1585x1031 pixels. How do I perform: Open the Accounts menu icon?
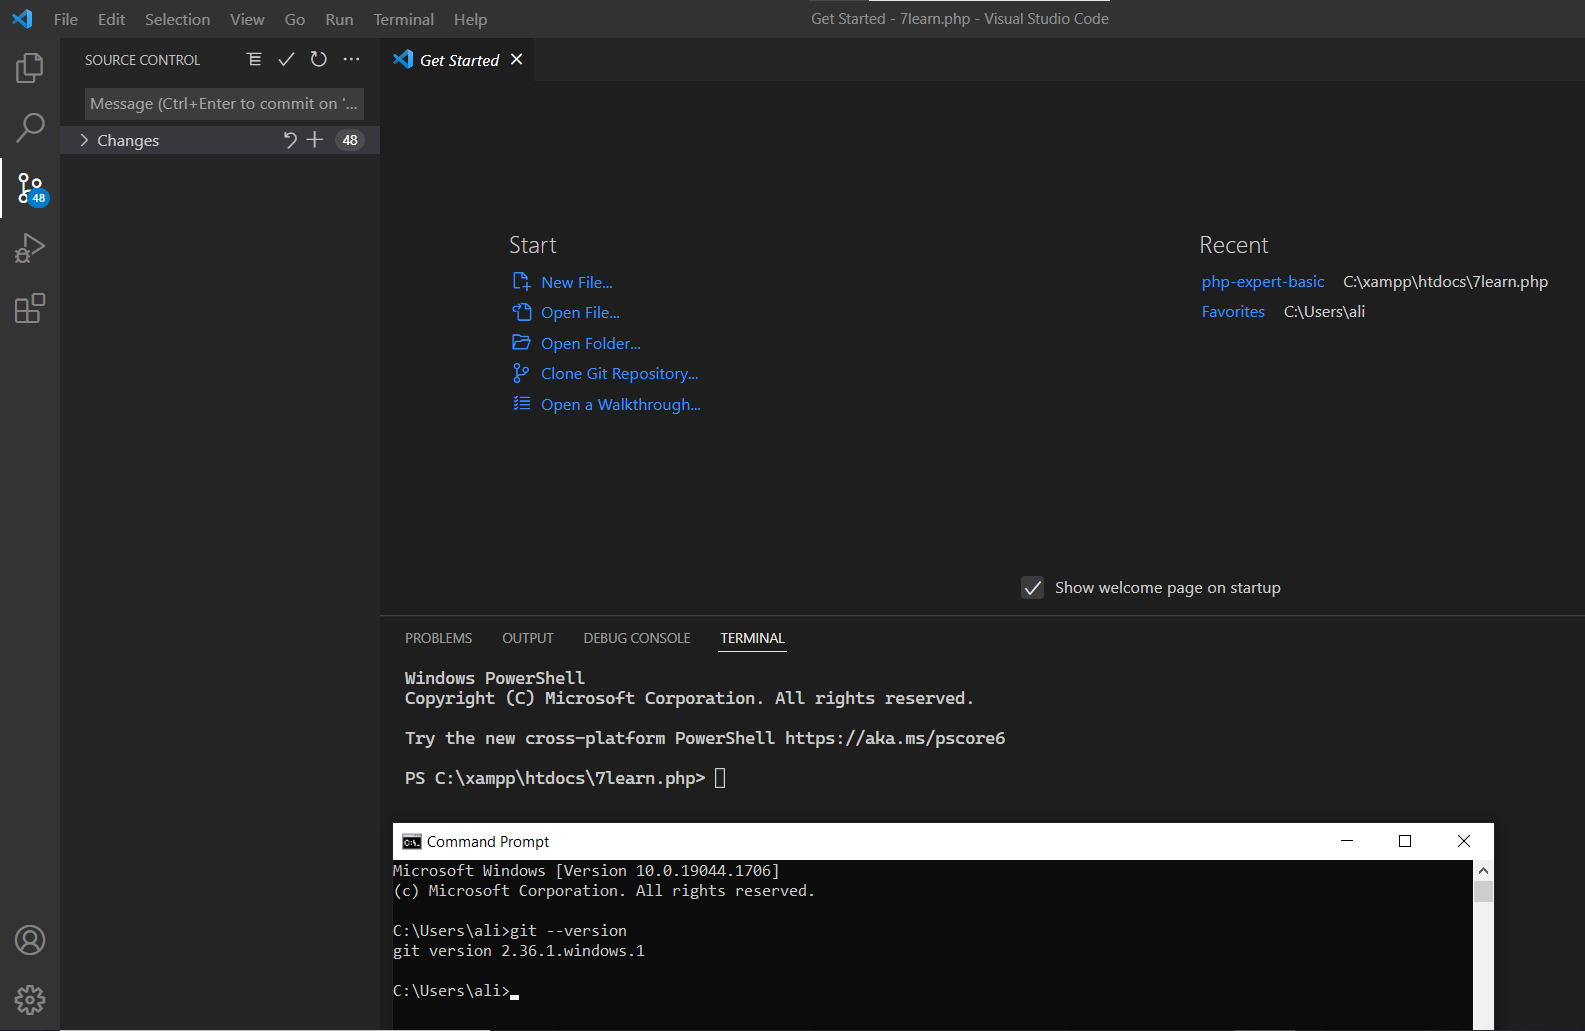(x=30, y=940)
